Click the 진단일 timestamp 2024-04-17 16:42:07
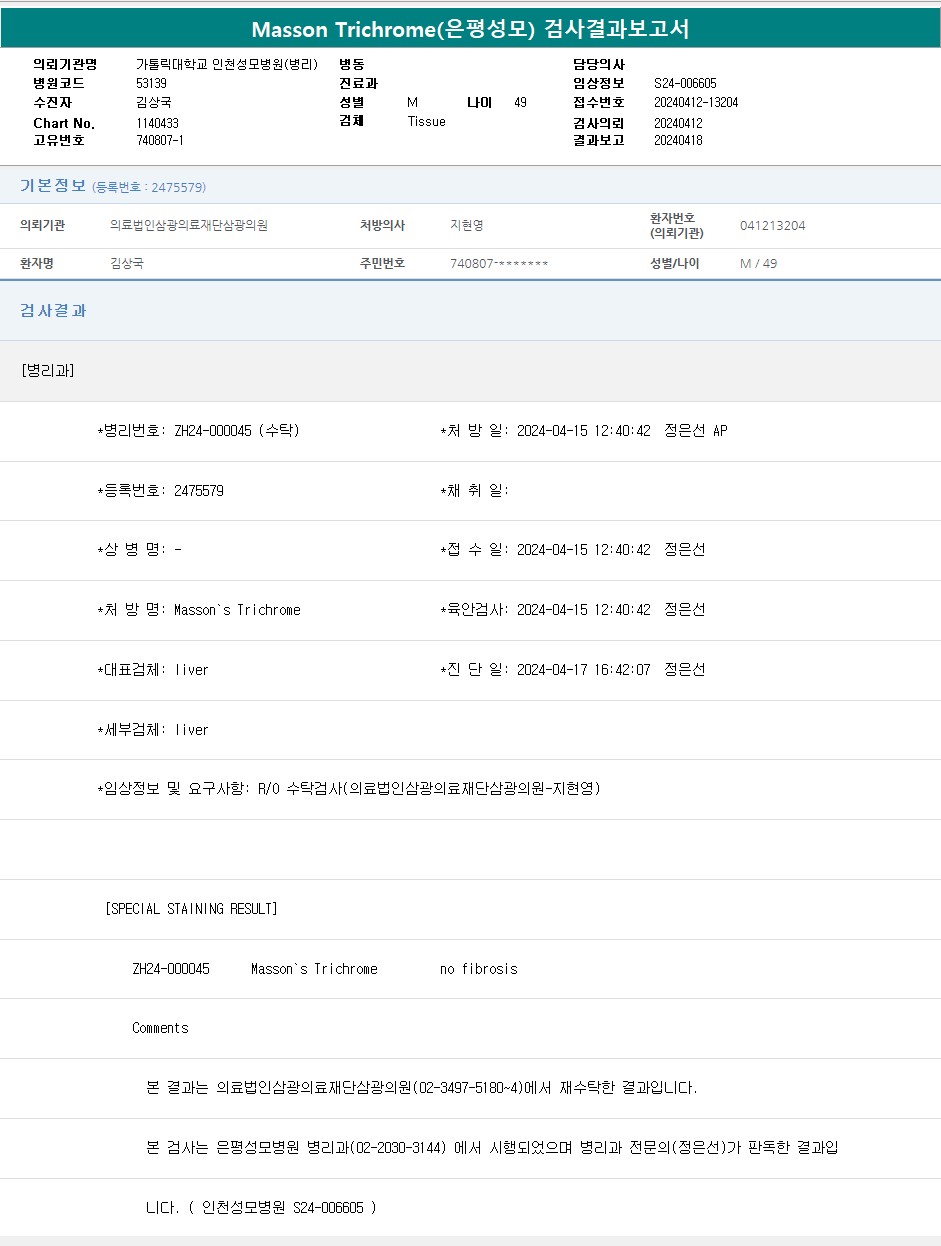This screenshot has height=1246, width=941. tap(583, 670)
